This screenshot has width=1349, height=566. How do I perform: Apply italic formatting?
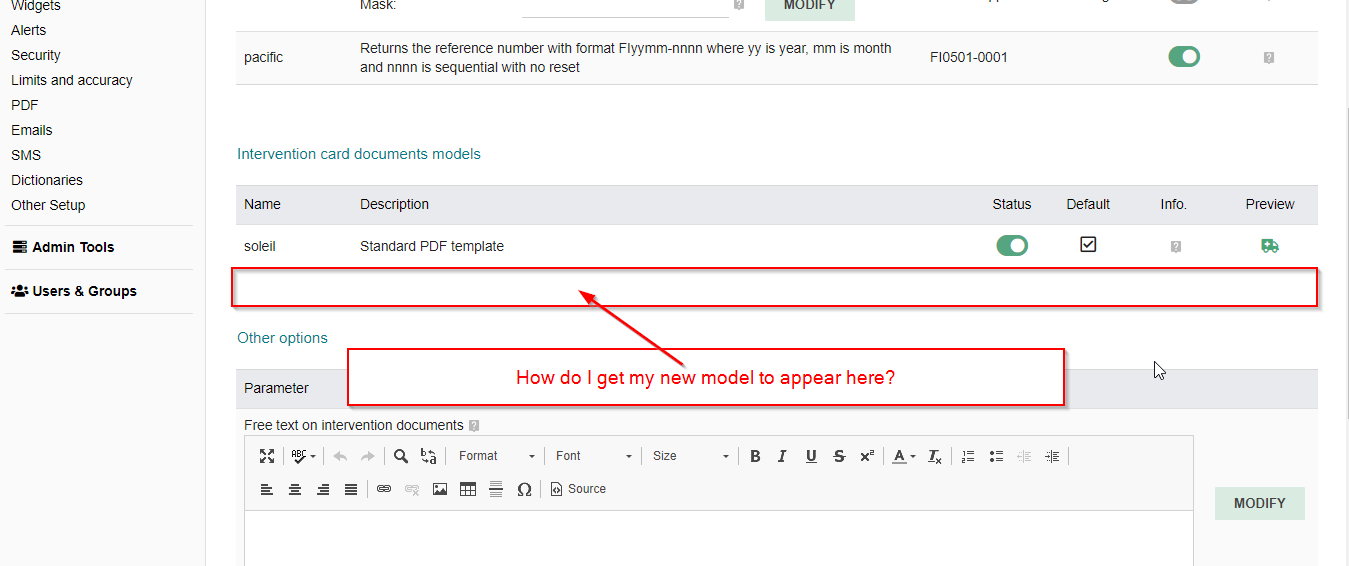point(782,456)
